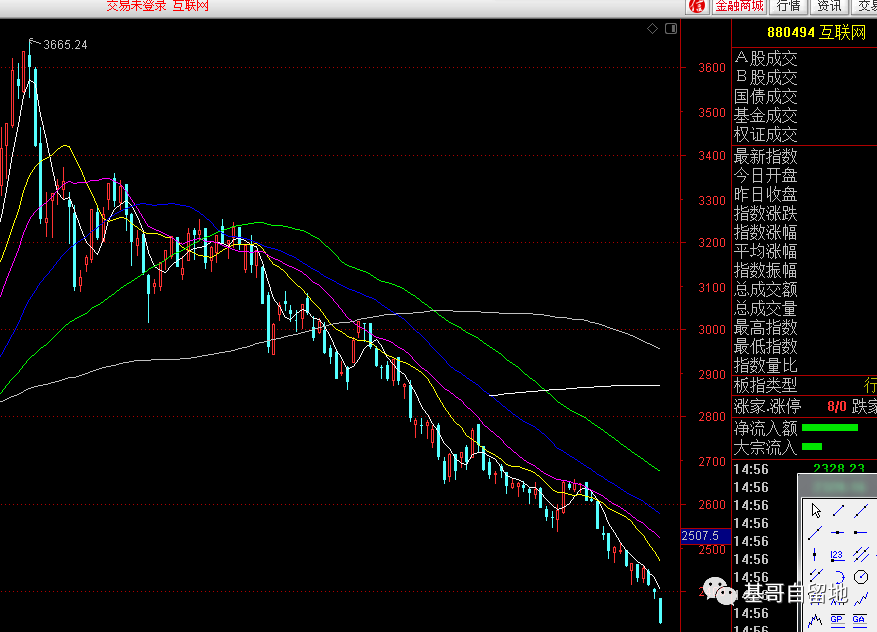This screenshot has width=877, height=632.
Task: Click the 最低指数 label
Action: 766,346
